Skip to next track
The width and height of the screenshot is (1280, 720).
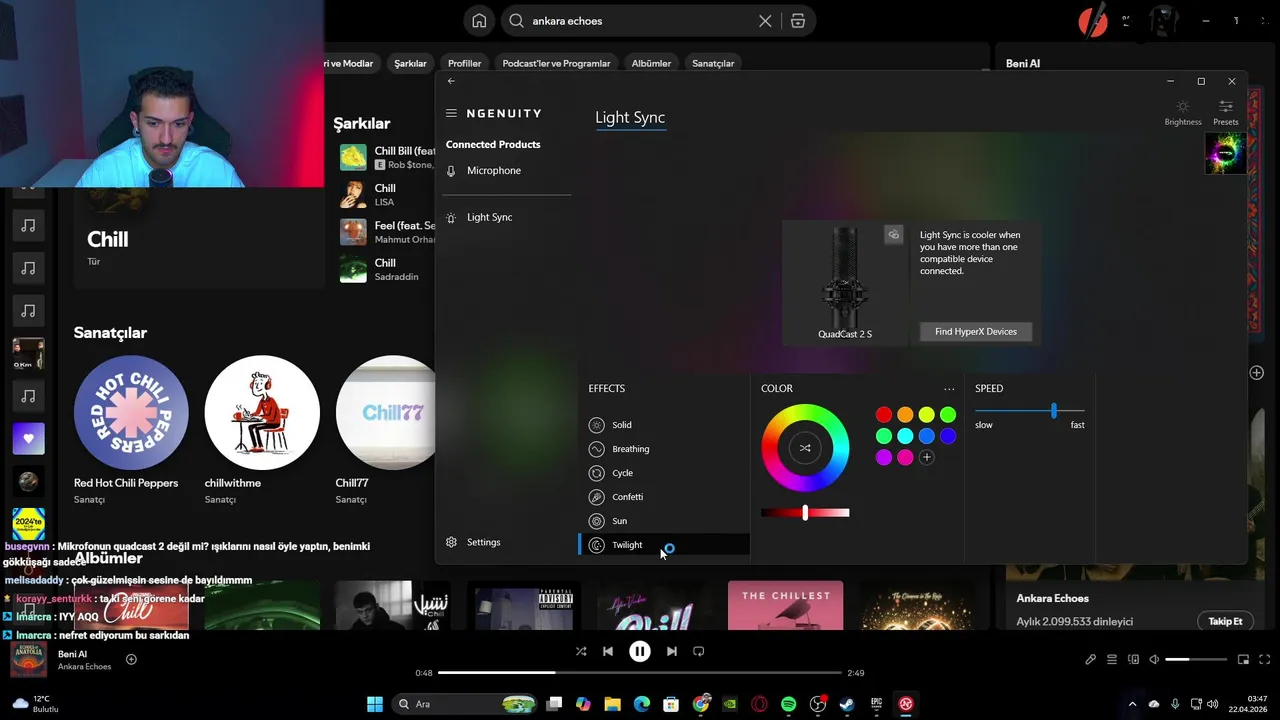click(672, 651)
